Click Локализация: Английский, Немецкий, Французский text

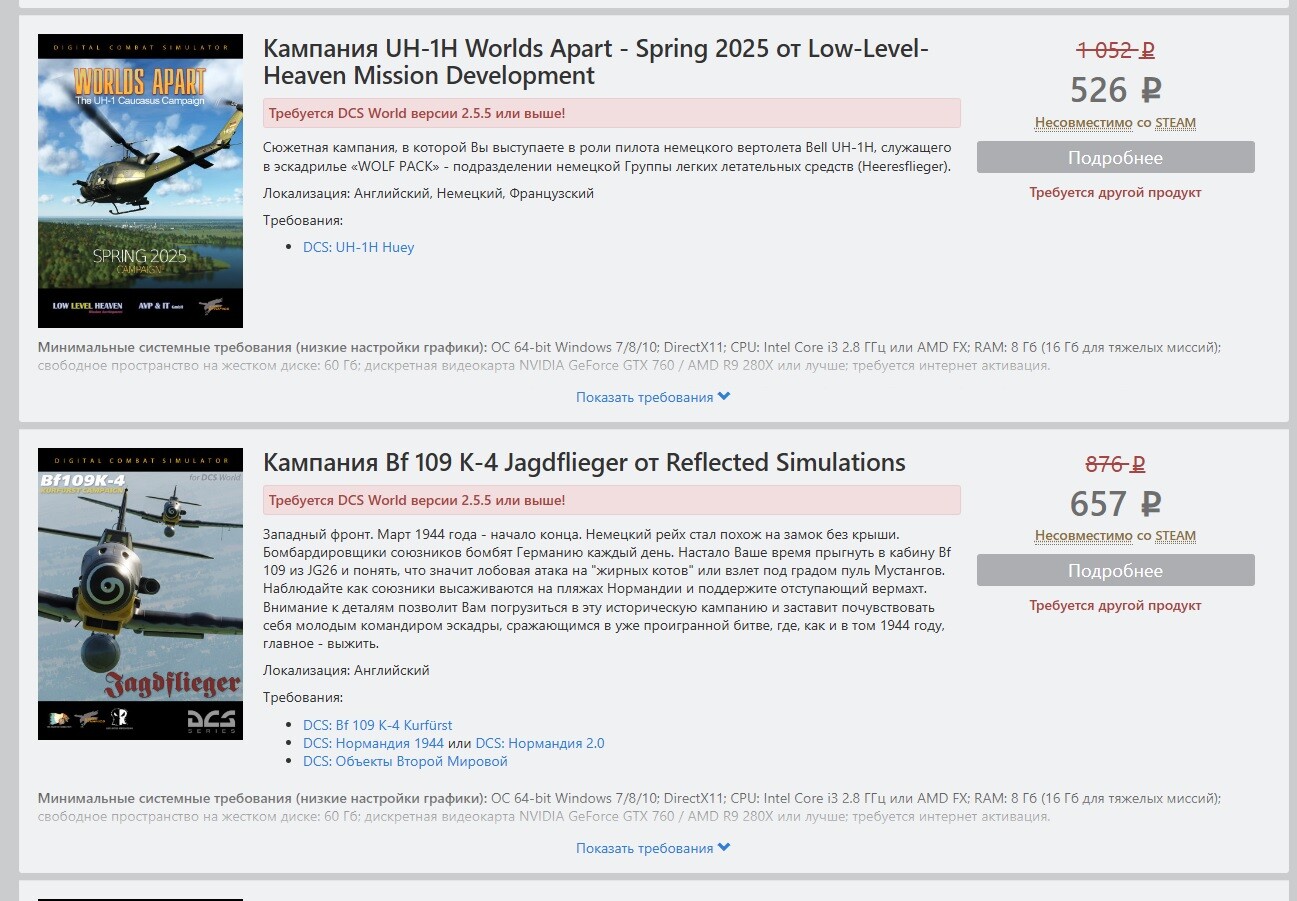tap(428, 193)
